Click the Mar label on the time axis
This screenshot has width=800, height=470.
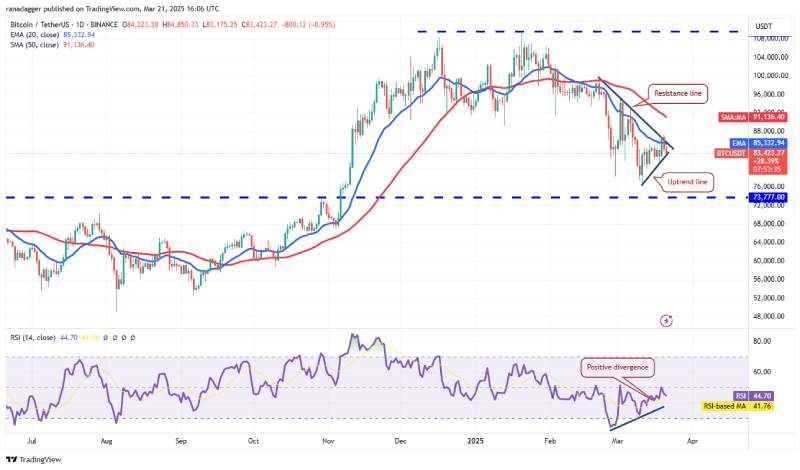[617, 440]
